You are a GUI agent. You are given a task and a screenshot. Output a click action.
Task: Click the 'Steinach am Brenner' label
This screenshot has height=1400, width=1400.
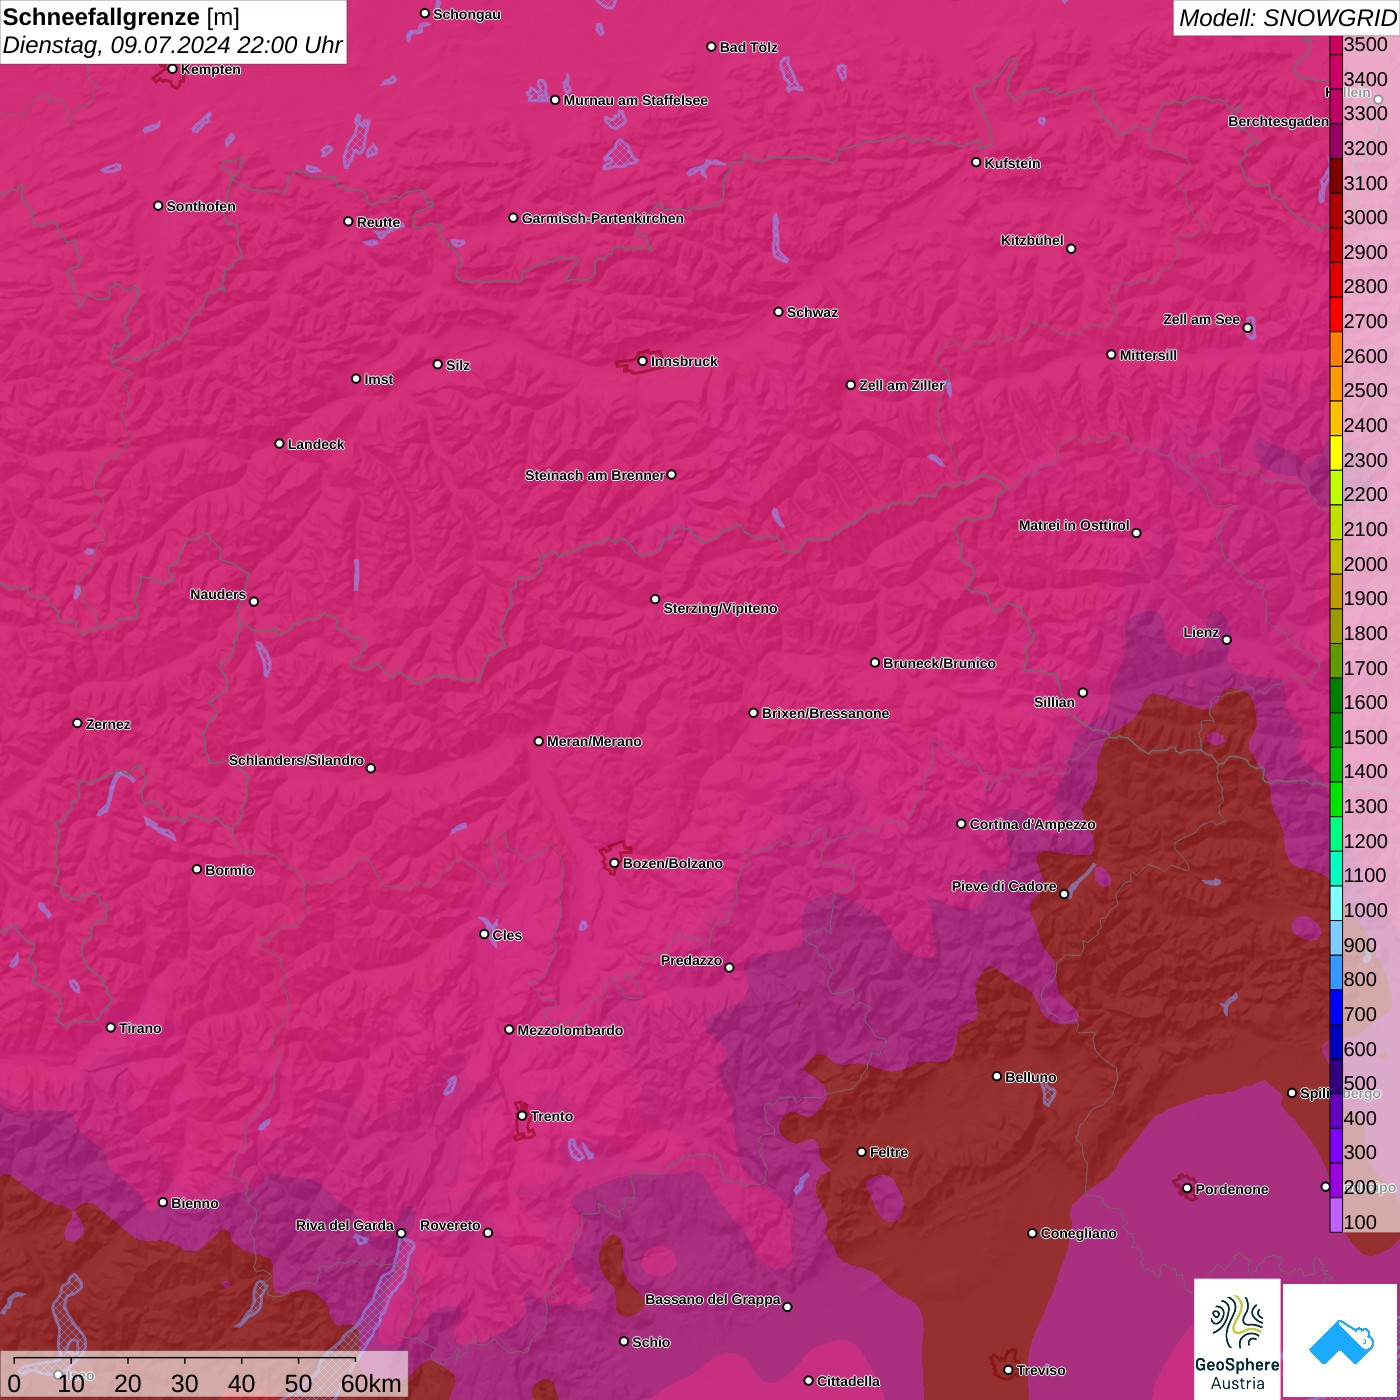point(594,475)
